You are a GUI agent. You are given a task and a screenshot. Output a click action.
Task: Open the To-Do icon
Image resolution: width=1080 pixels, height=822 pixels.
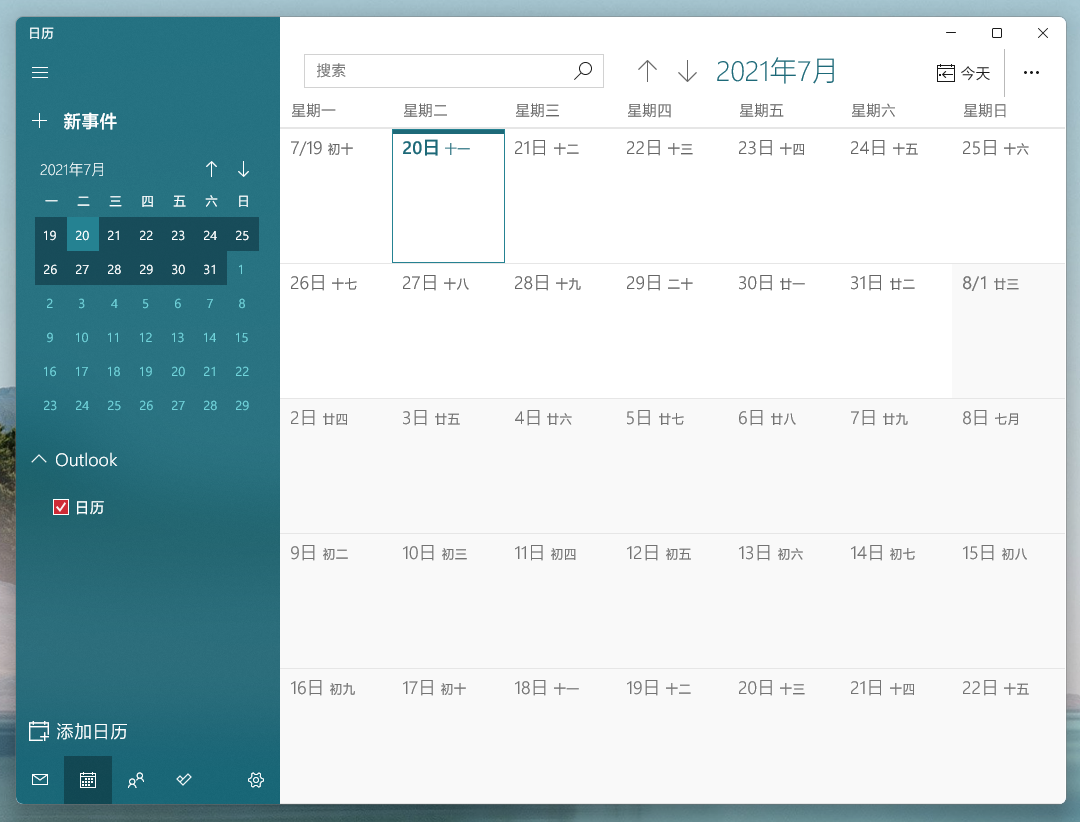(183, 780)
